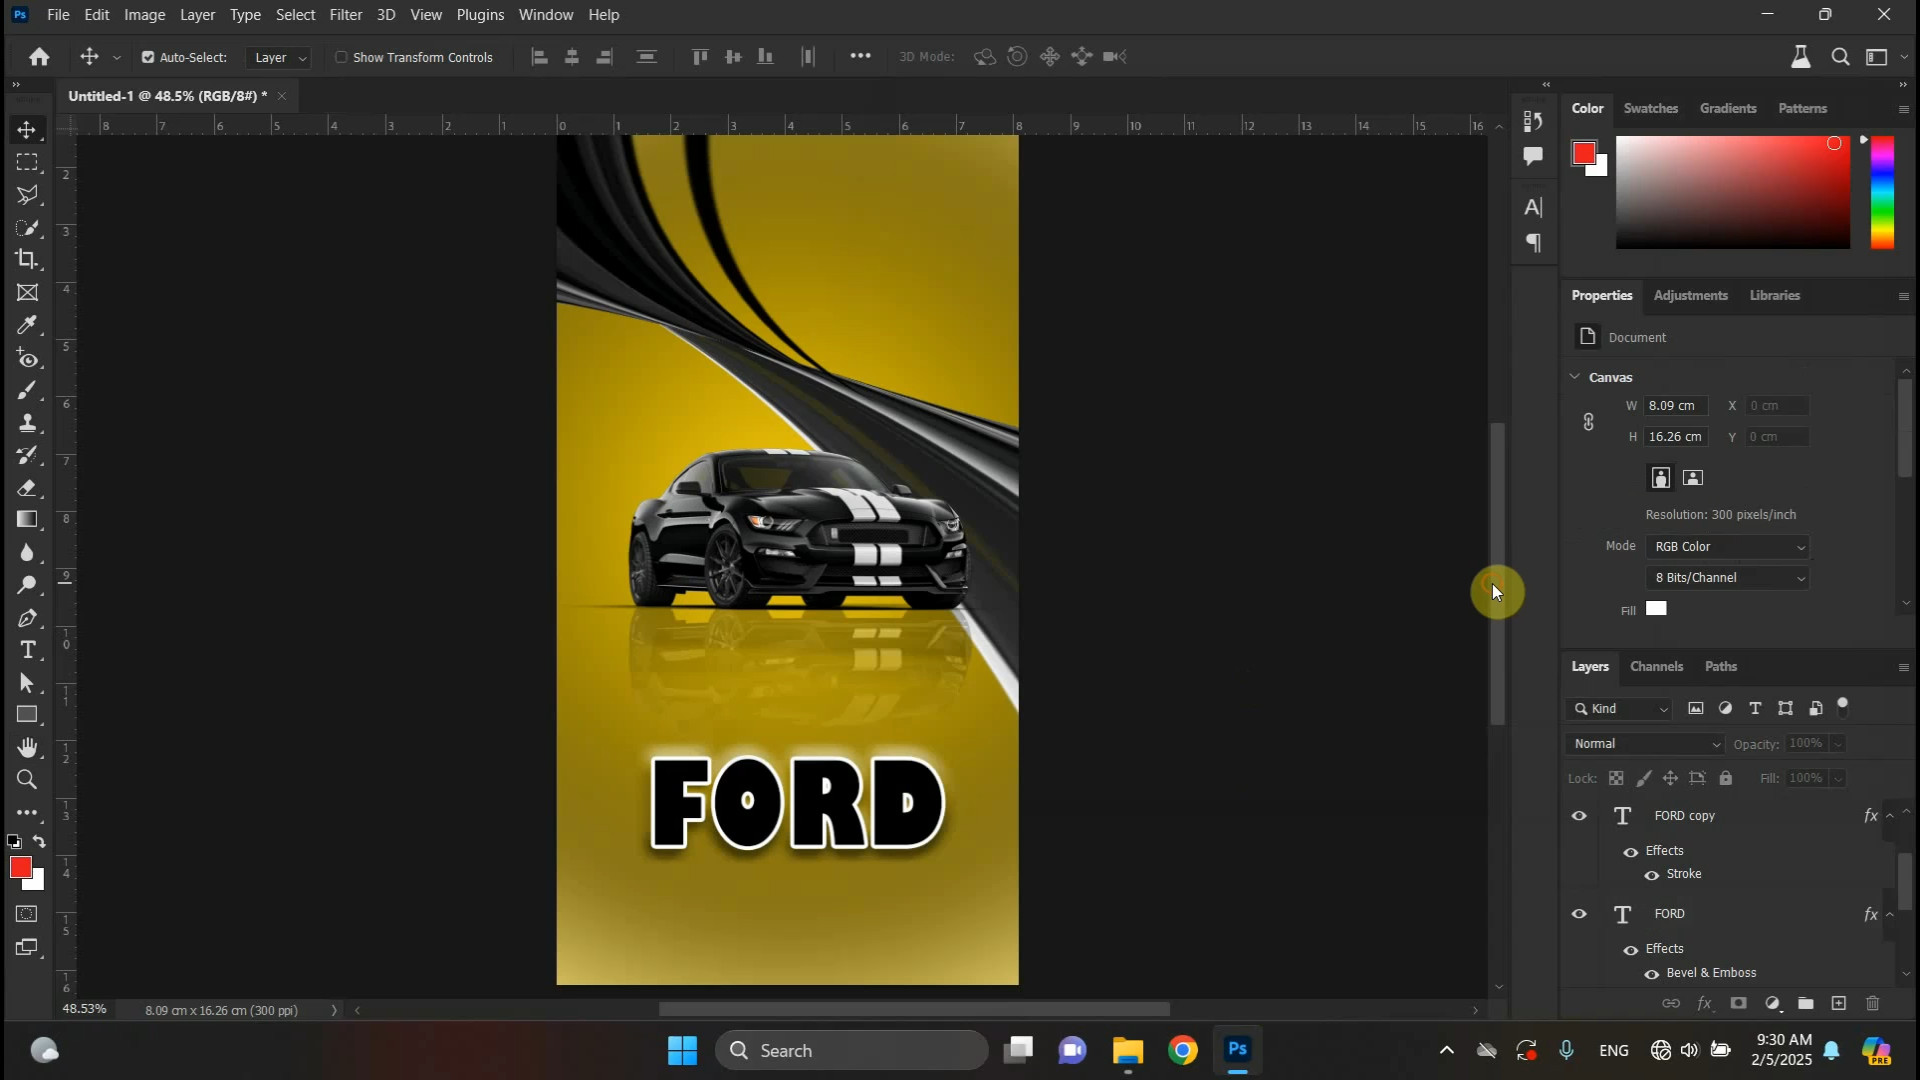Select the Polygonal Lasso tool
Viewport: 1920px width, 1080px height.
[27, 195]
